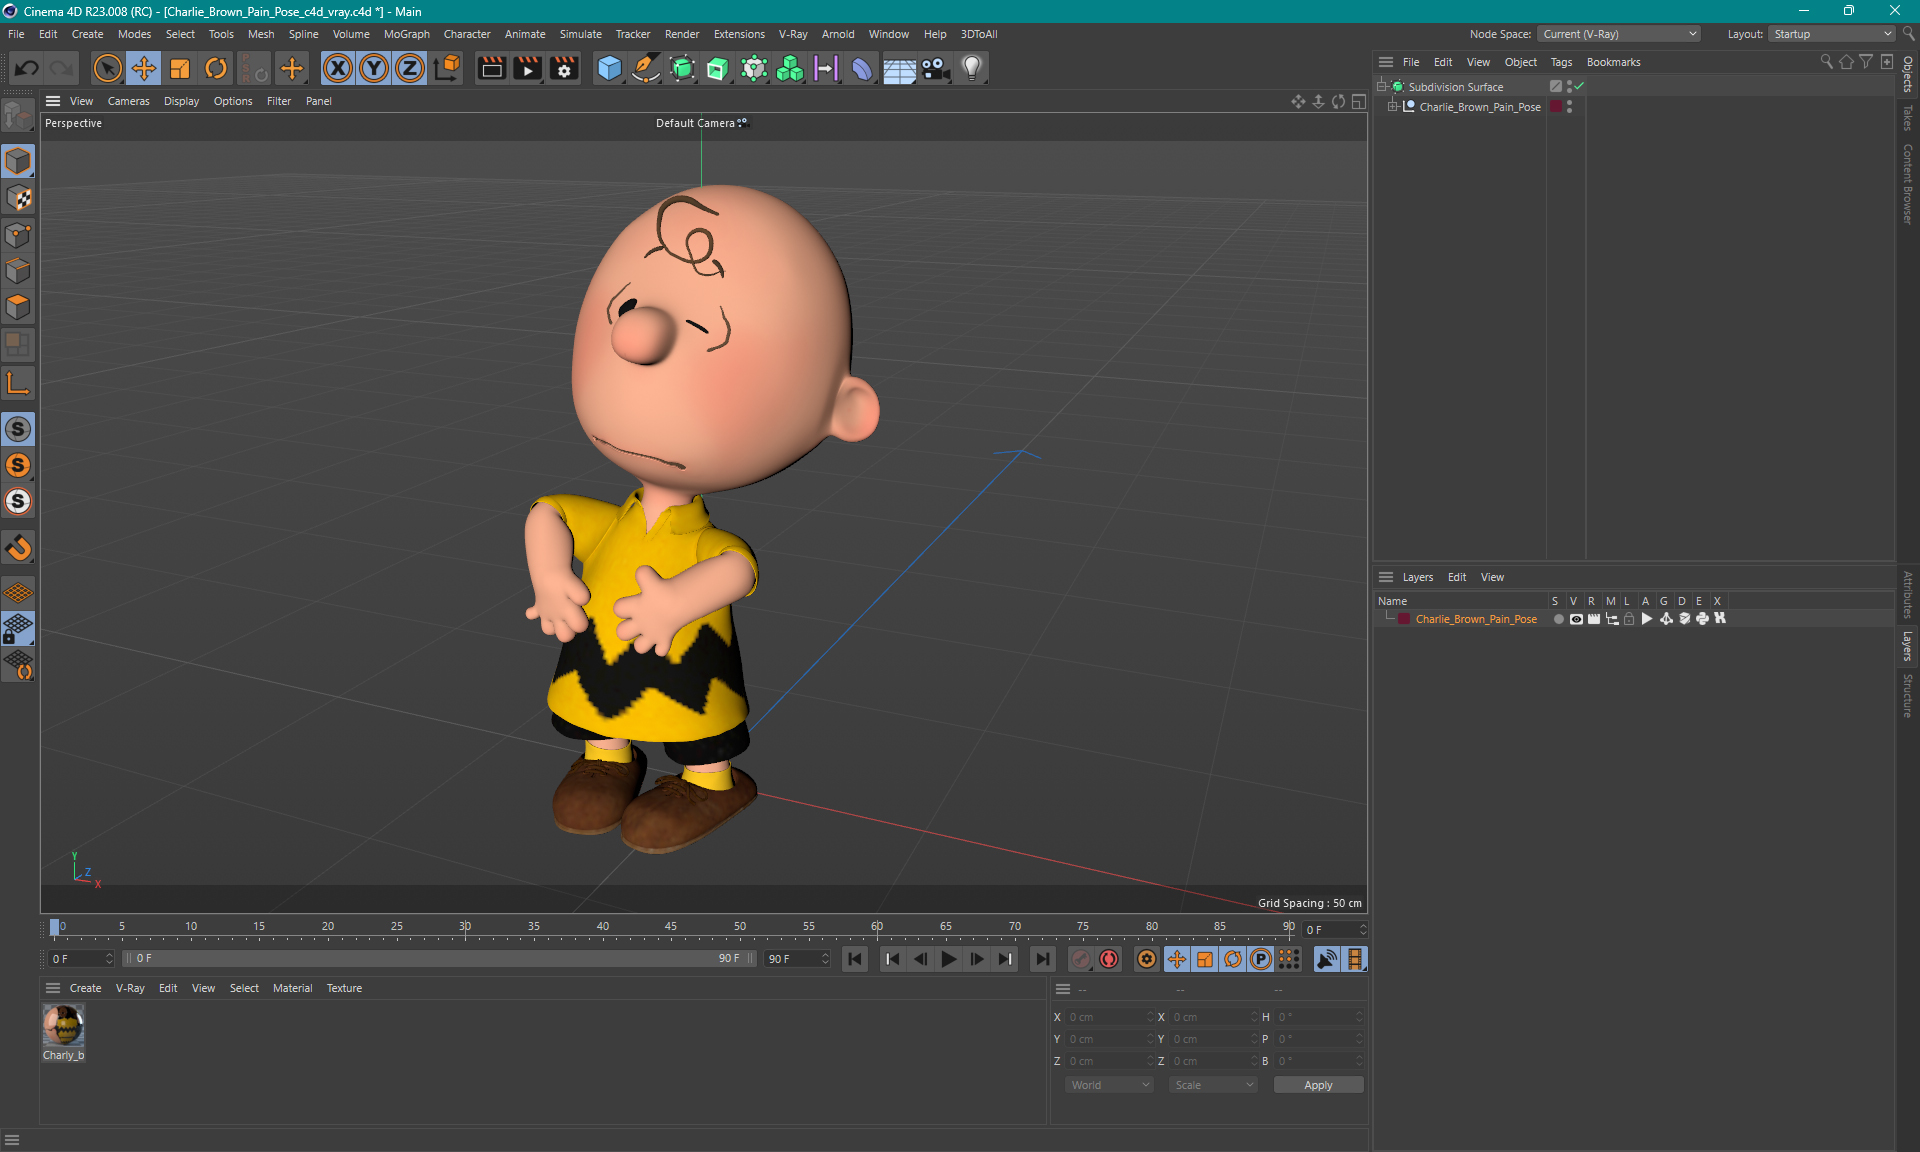Image resolution: width=1920 pixels, height=1152 pixels.
Task: Open Edit Render Settings gear clapperboard
Action: click(565, 68)
